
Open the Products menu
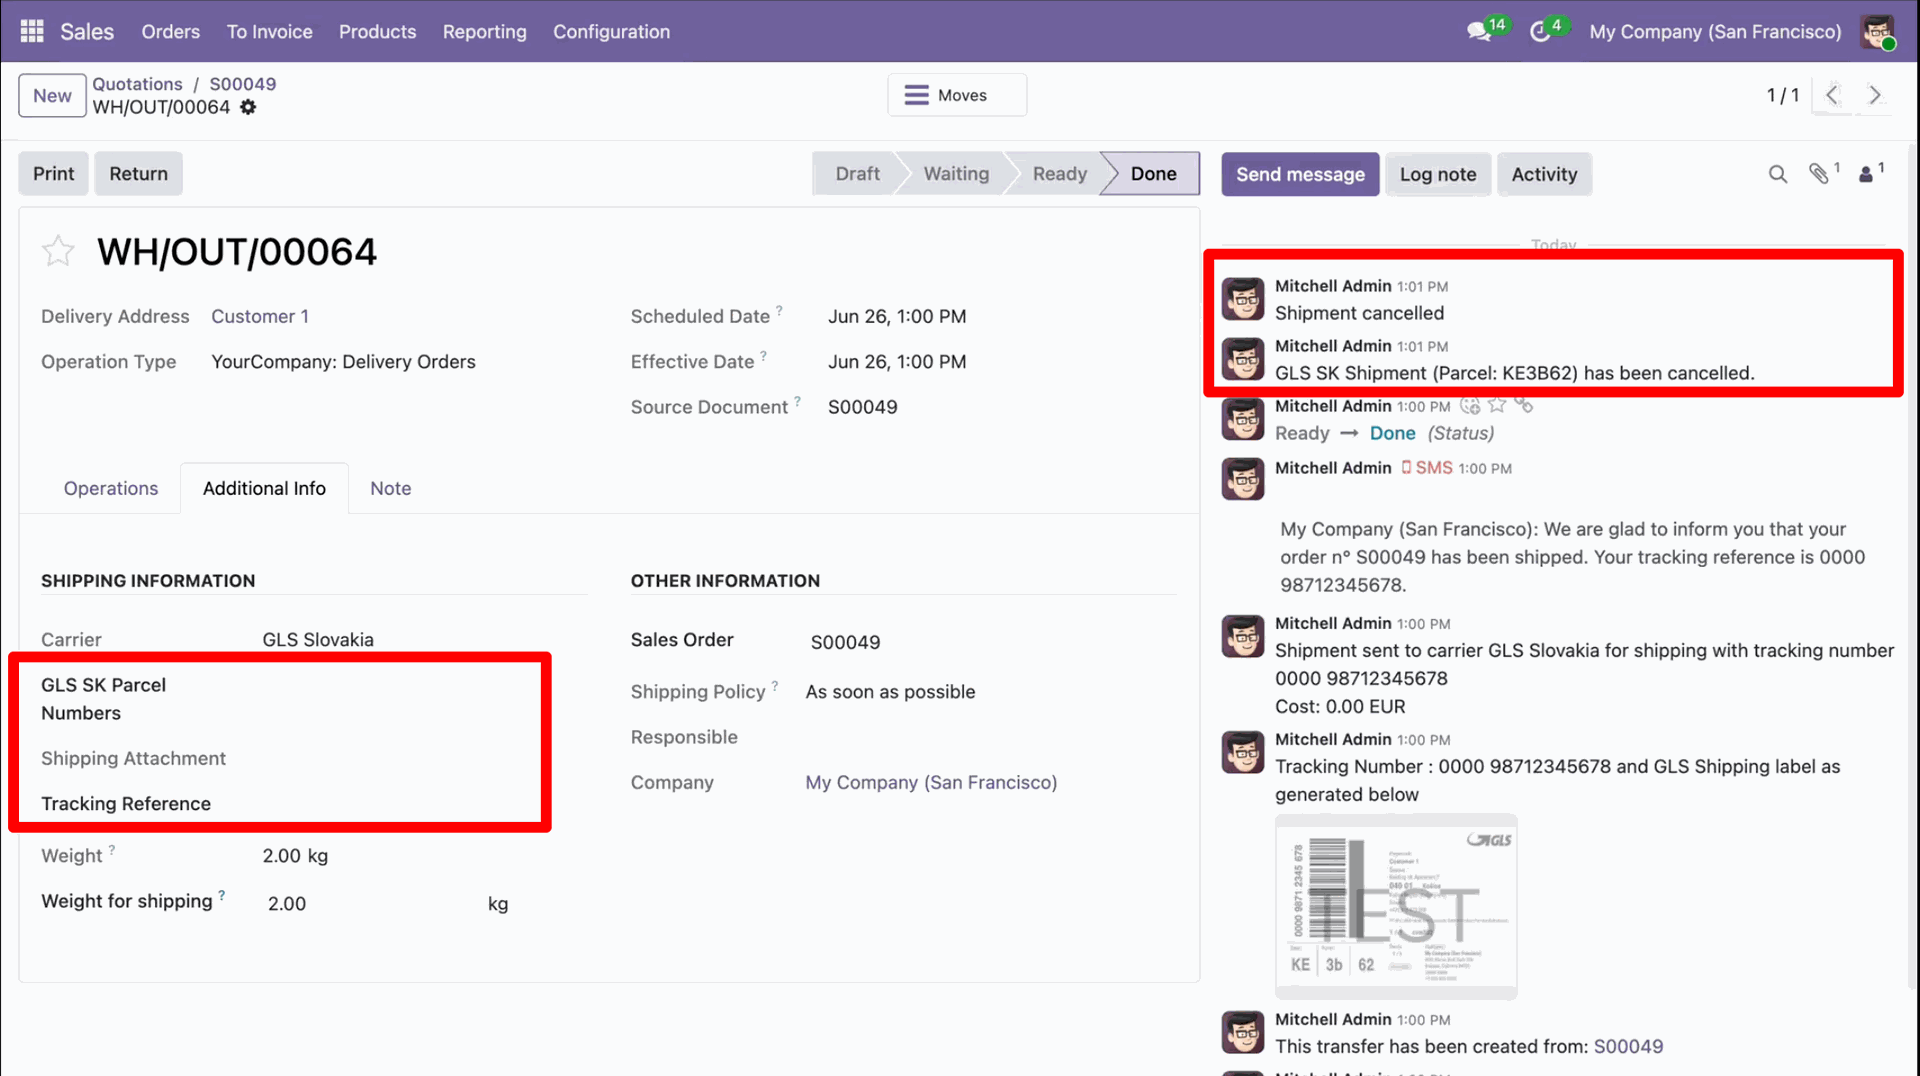pos(377,31)
